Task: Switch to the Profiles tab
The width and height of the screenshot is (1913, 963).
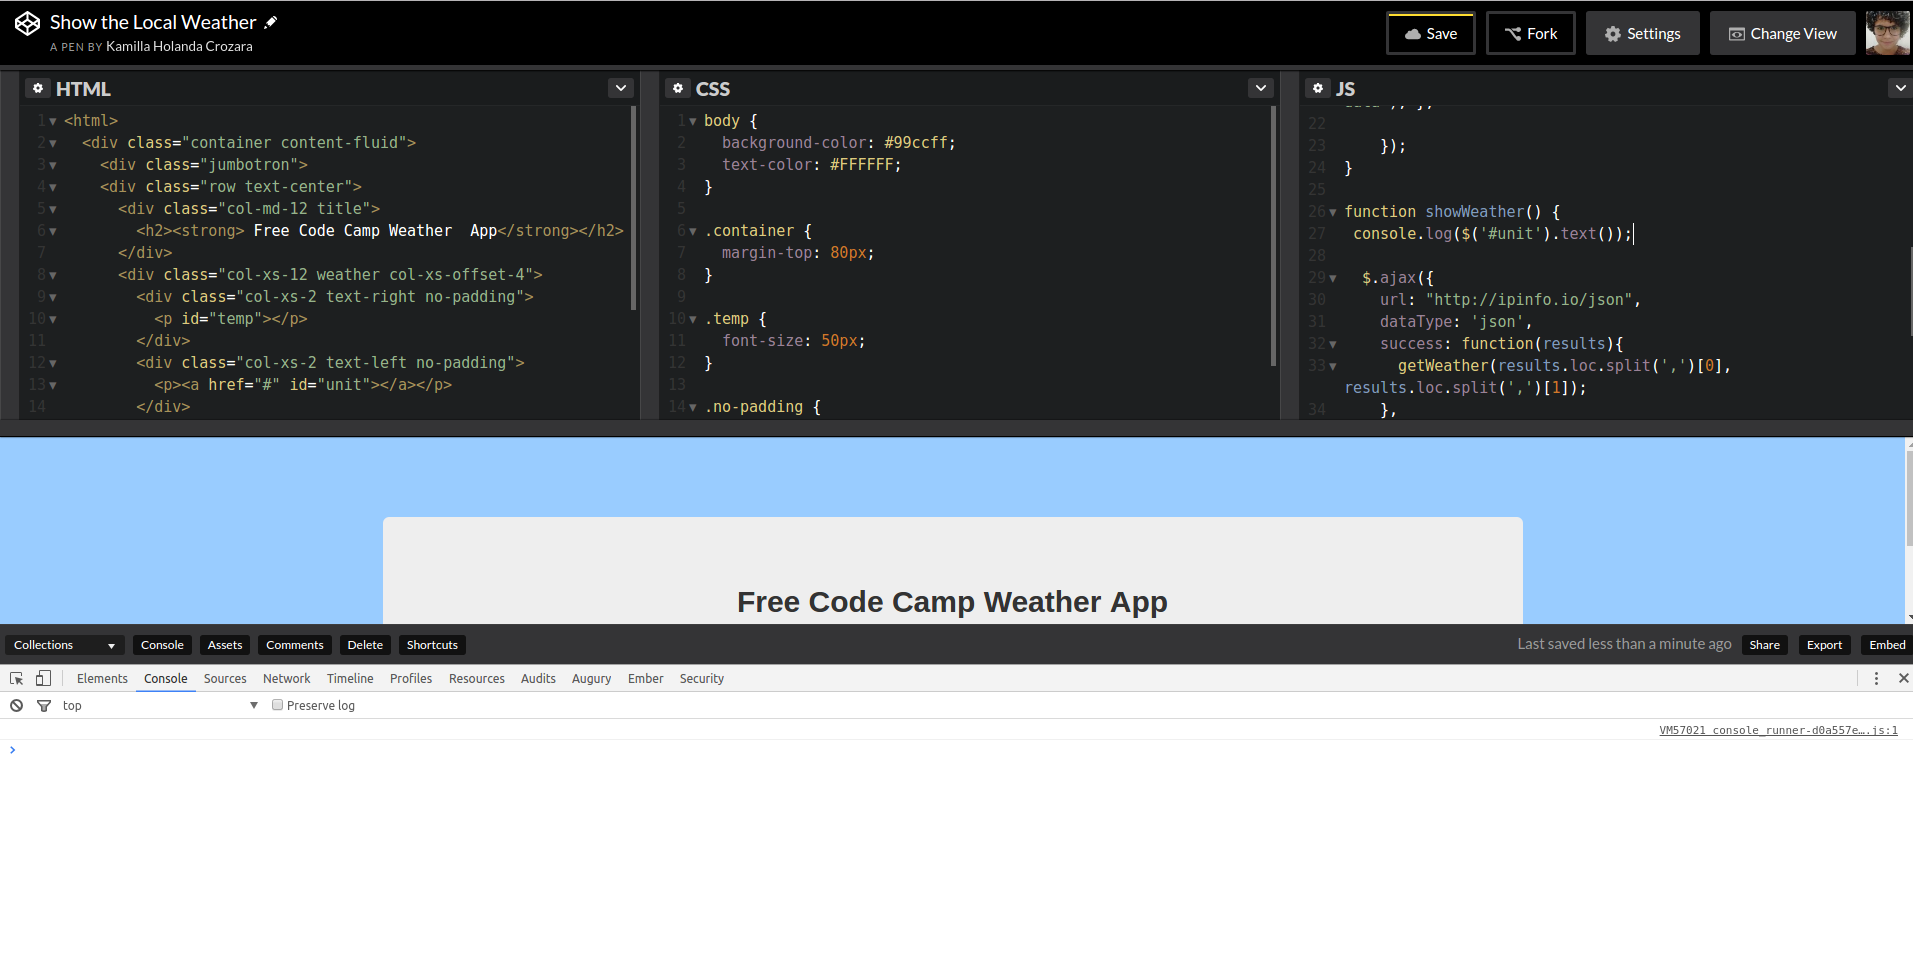Action: [x=411, y=678]
